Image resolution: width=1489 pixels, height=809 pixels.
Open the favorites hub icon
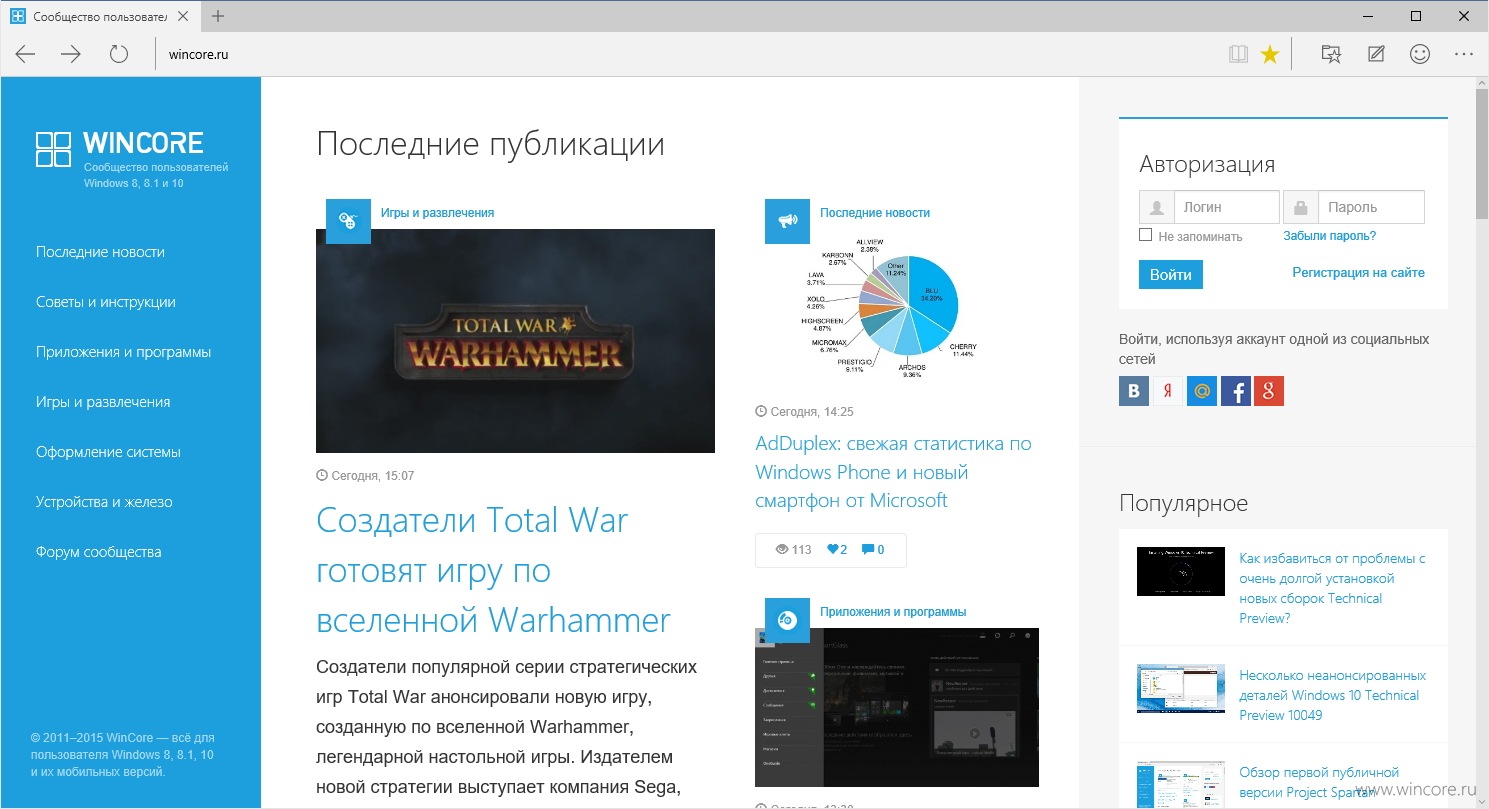pyautogui.click(x=1331, y=55)
